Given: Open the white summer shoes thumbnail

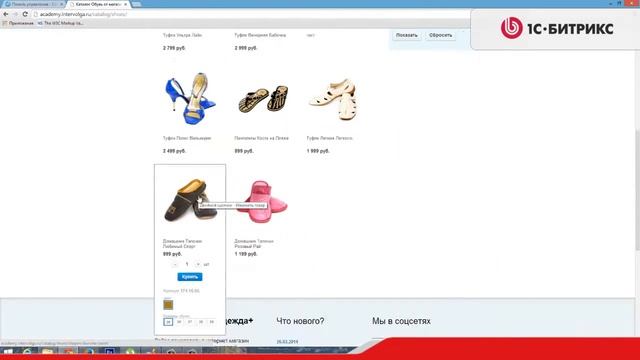Looking at the screenshot, I should pyautogui.click(x=333, y=99).
